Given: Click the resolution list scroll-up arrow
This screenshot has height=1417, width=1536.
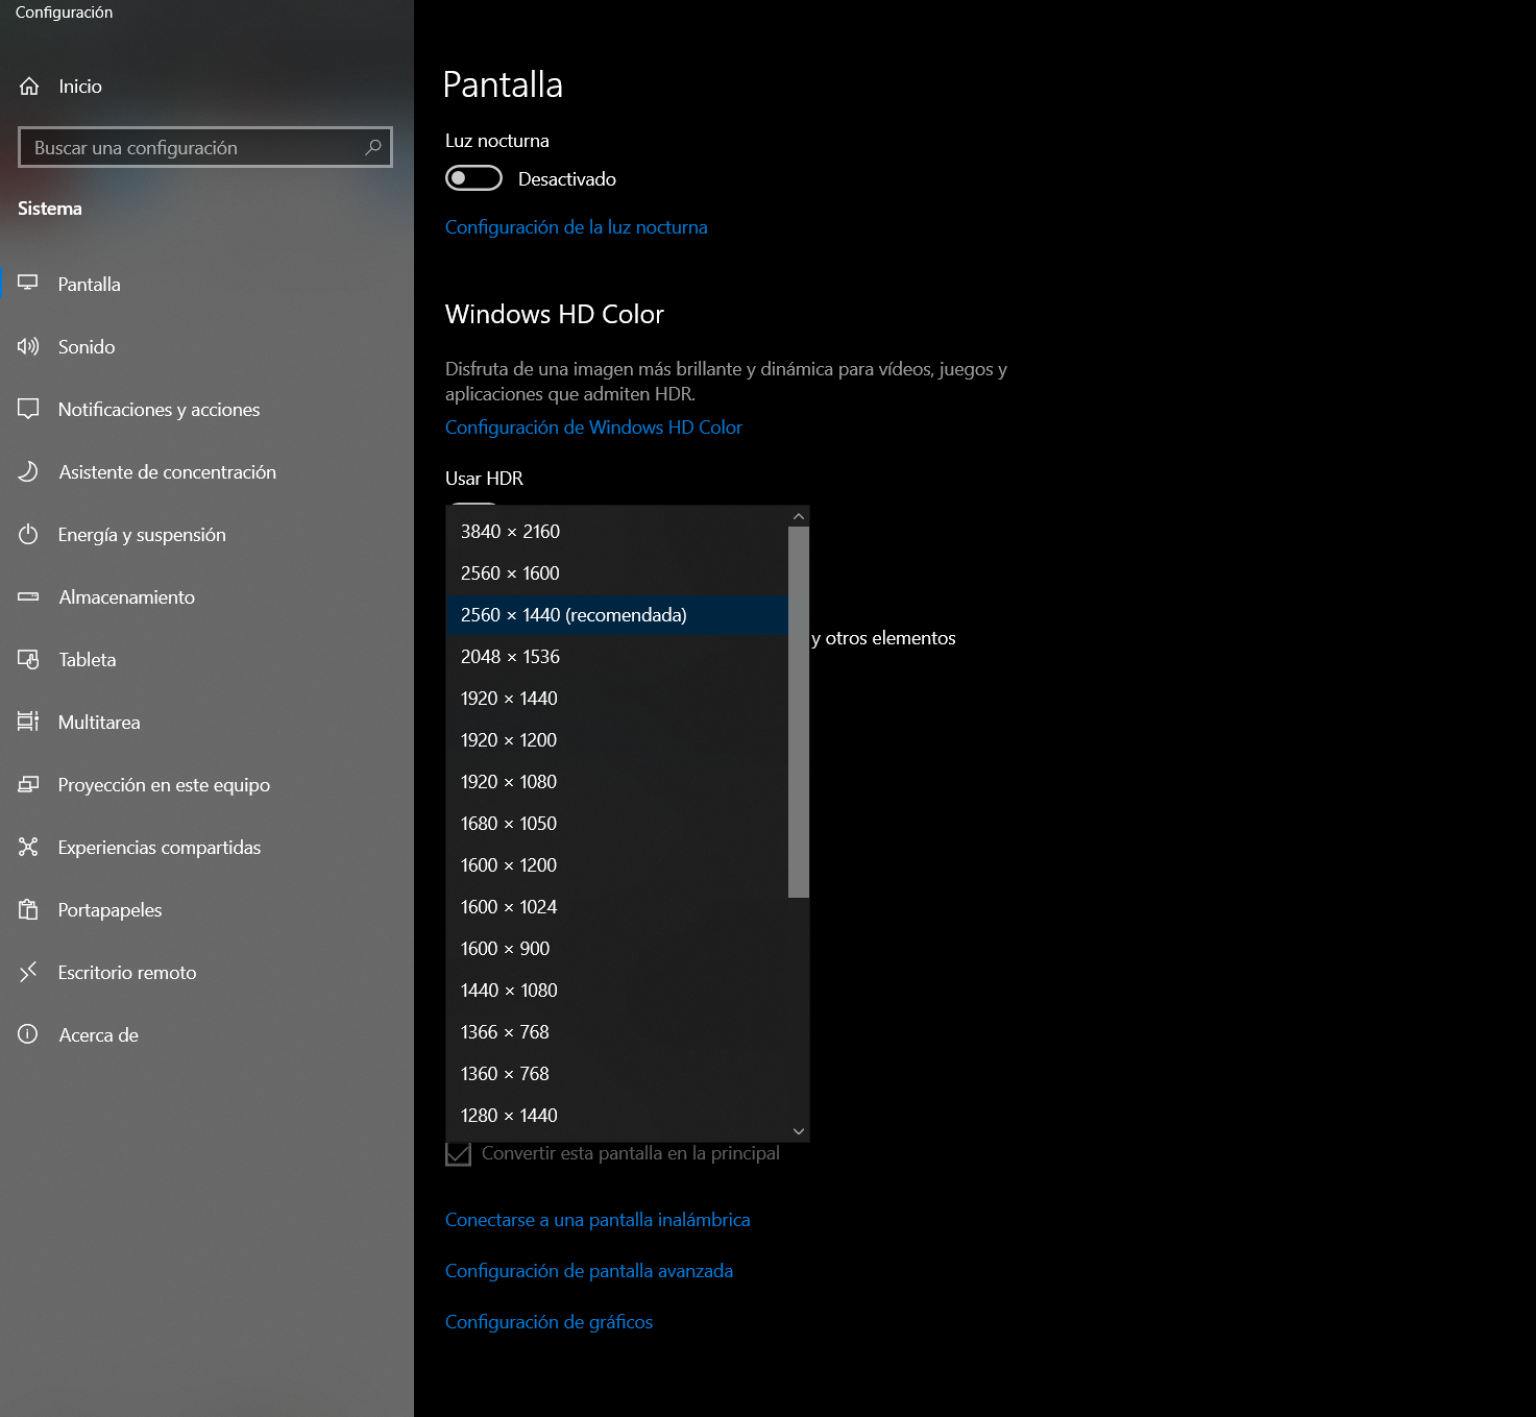Looking at the screenshot, I should pyautogui.click(x=798, y=517).
